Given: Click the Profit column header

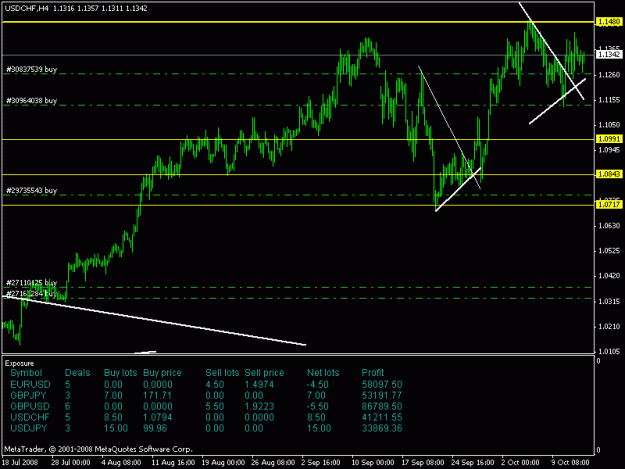Looking at the screenshot, I should (x=373, y=373).
